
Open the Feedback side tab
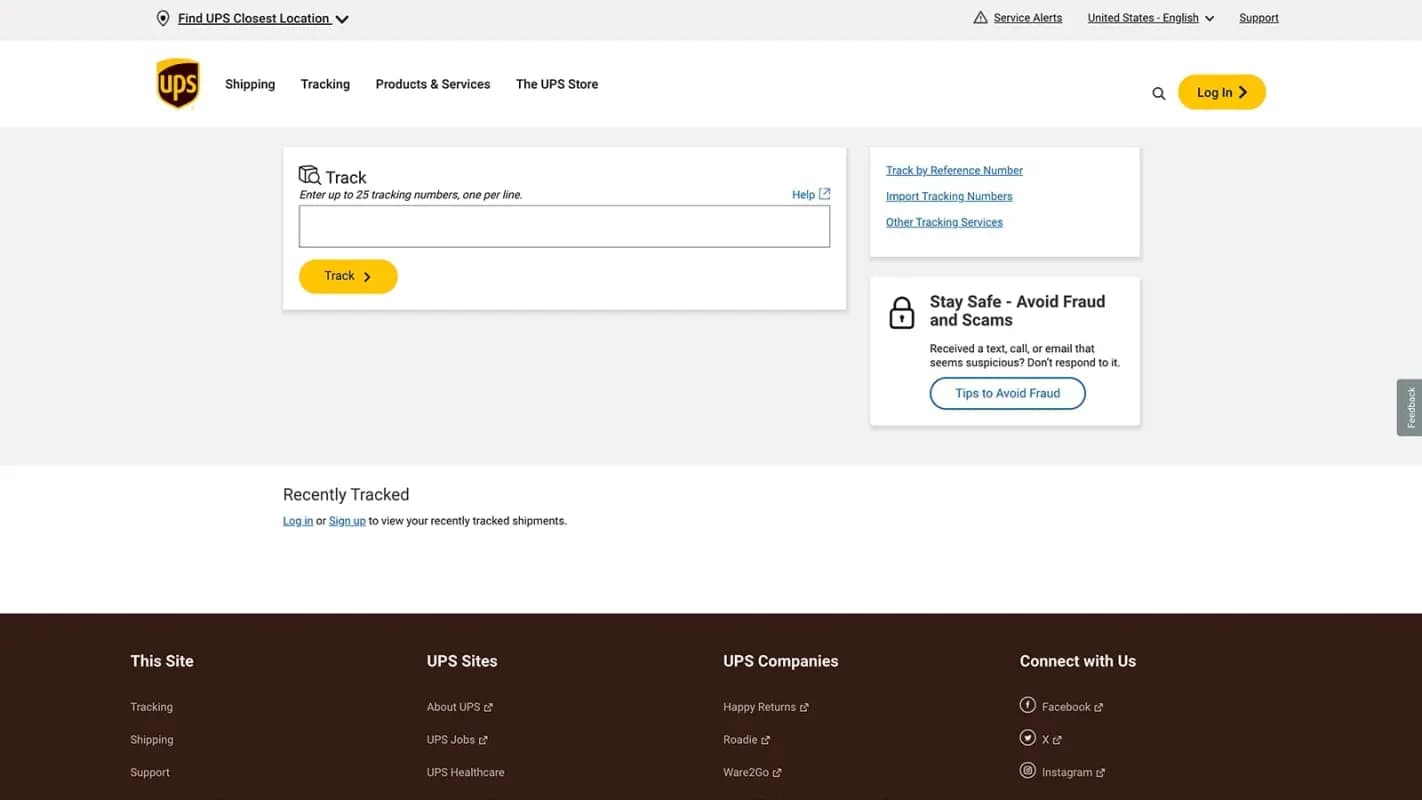(x=1410, y=407)
